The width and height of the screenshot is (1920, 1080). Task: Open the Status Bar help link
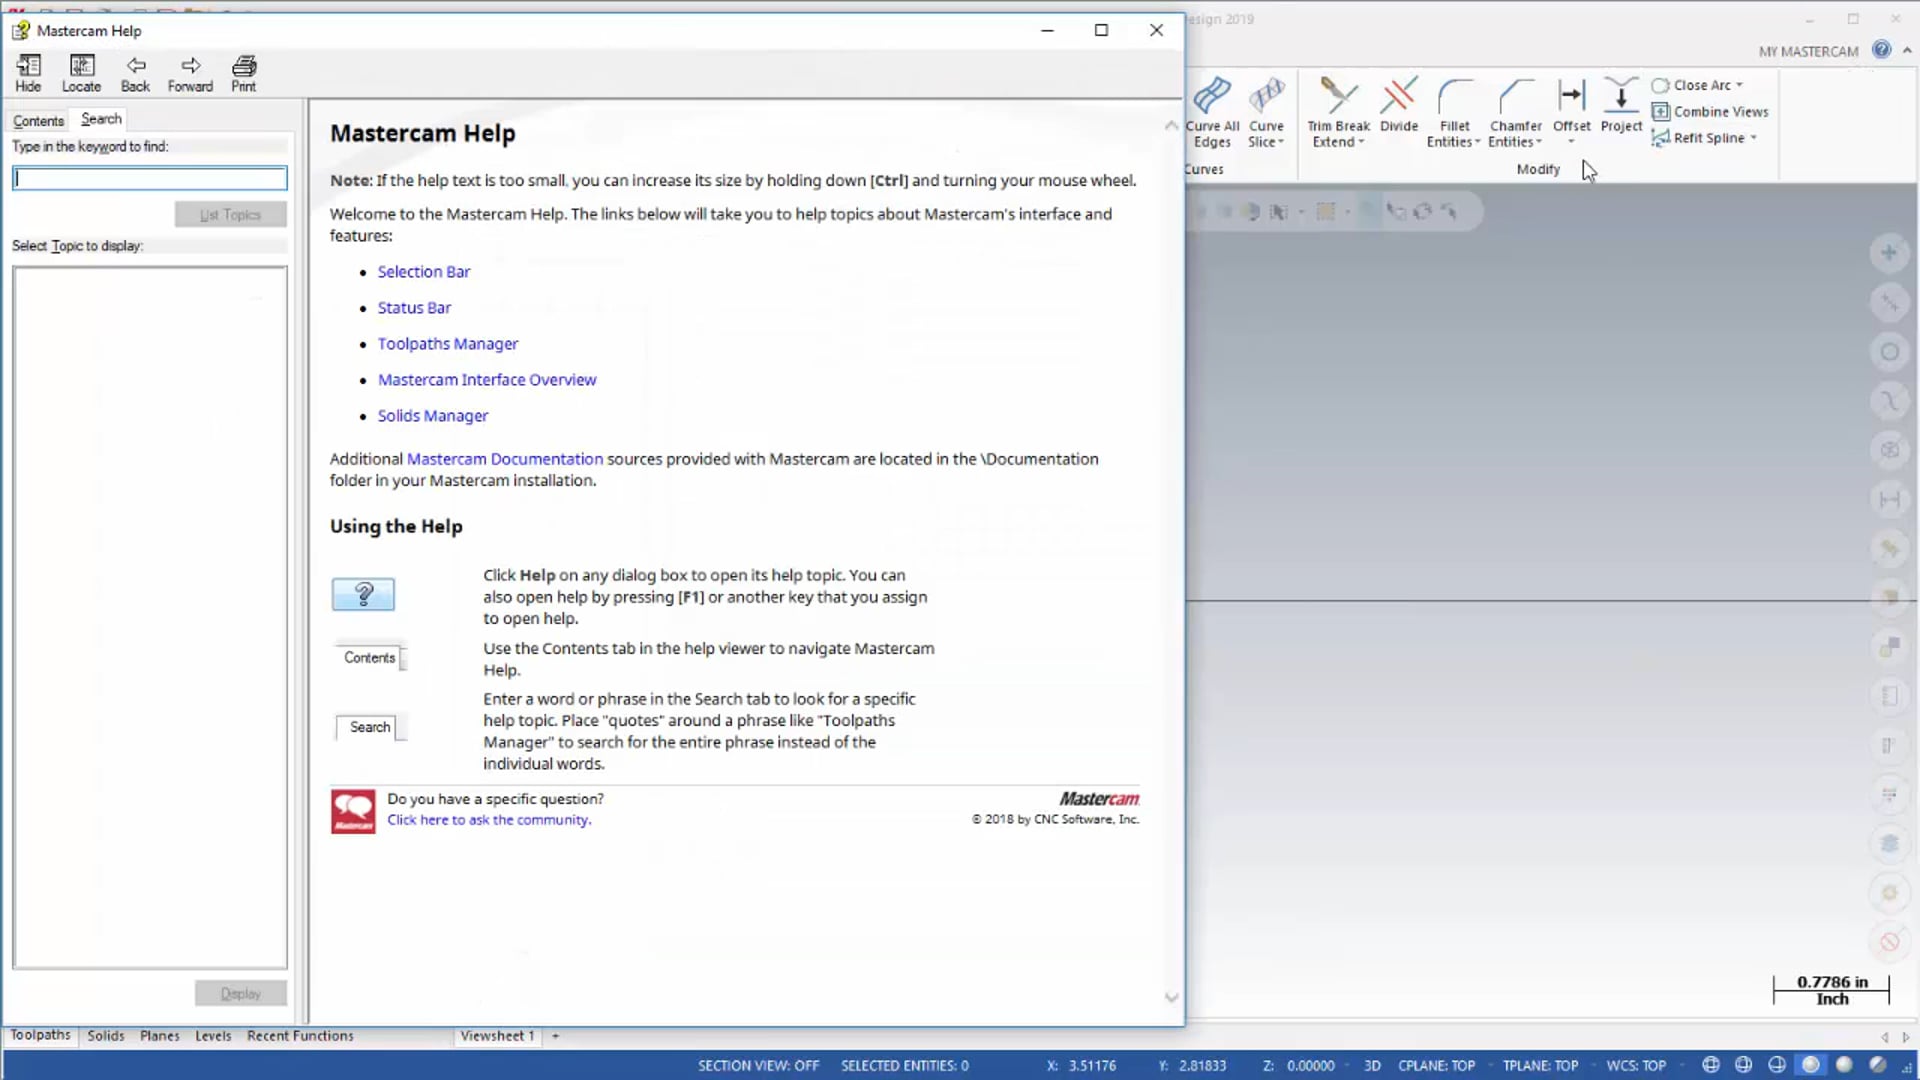[x=414, y=308]
